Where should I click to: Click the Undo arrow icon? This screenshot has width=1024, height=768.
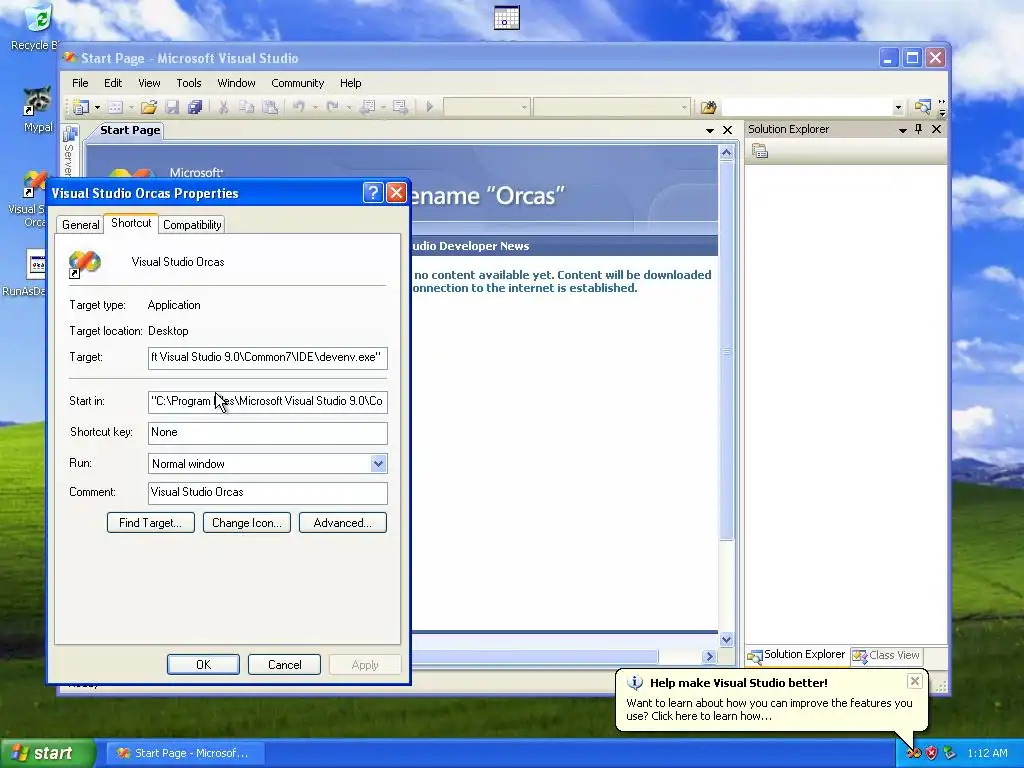298,107
